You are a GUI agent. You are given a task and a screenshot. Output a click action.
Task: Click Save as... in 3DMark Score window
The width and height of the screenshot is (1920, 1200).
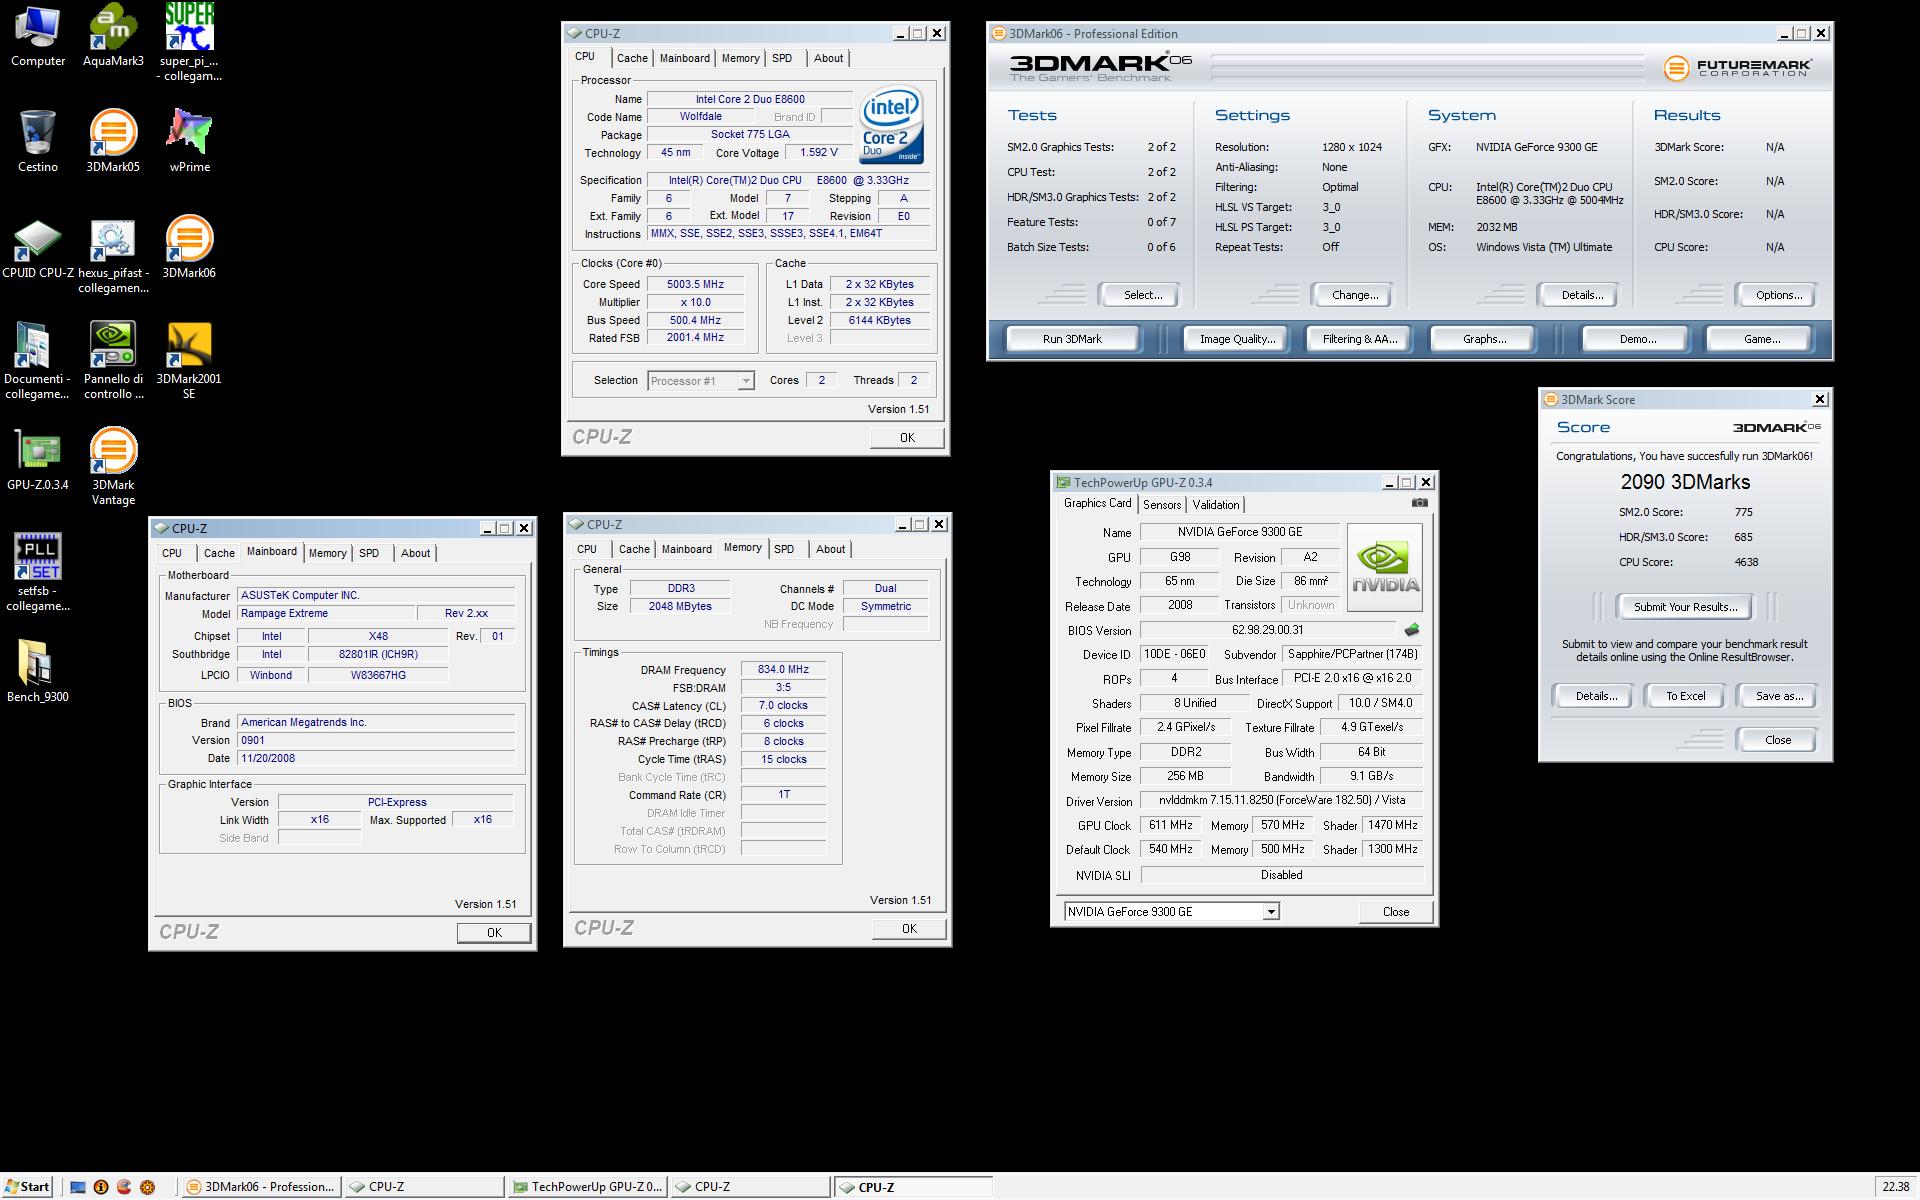pos(1779,696)
